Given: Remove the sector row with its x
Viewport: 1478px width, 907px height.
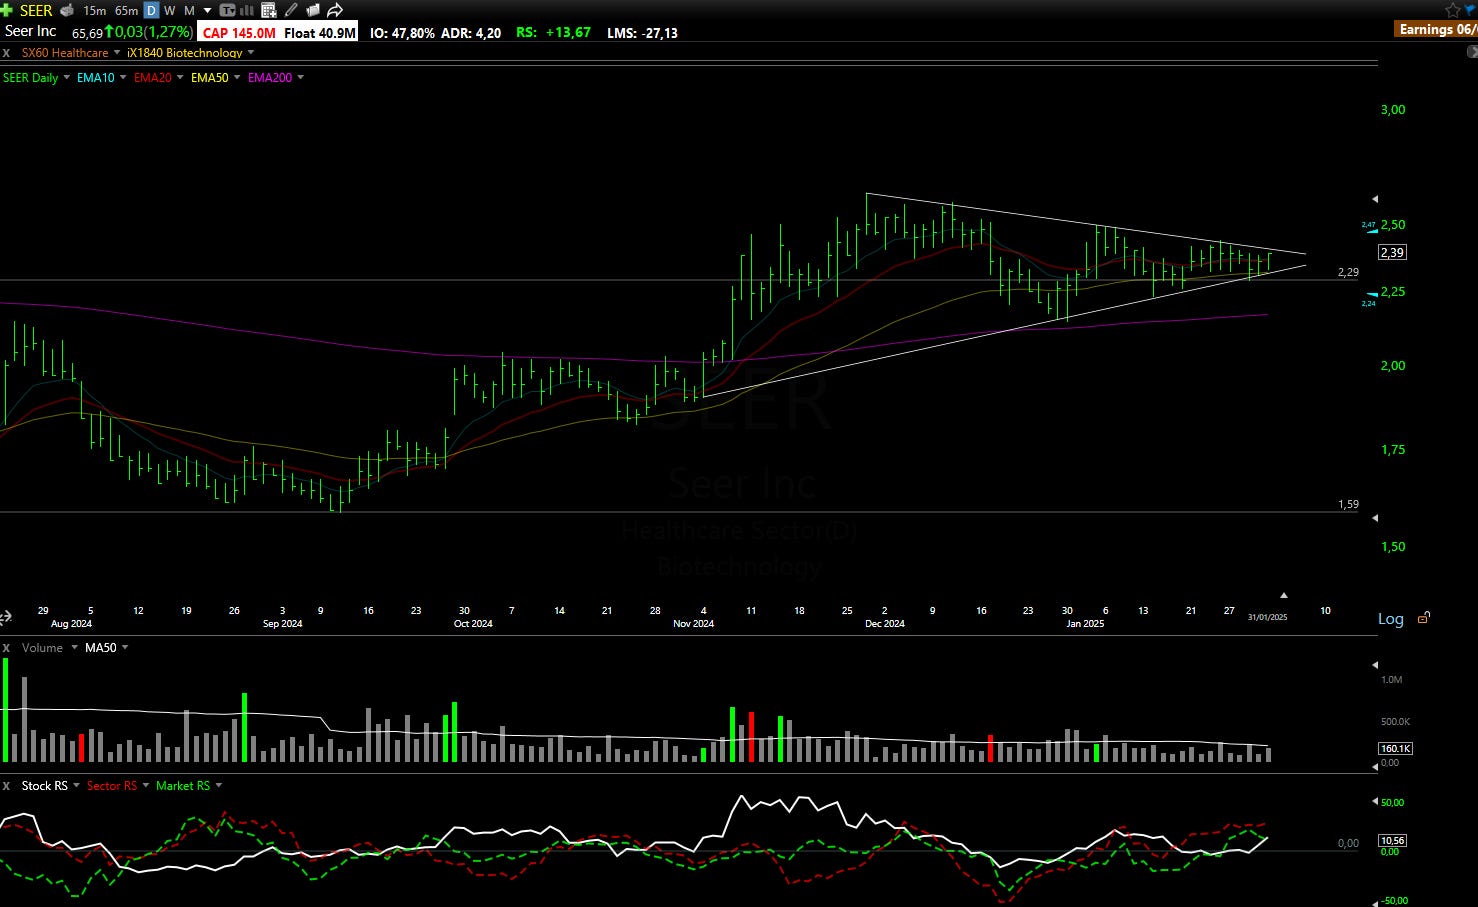Looking at the screenshot, I should click(6, 52).
